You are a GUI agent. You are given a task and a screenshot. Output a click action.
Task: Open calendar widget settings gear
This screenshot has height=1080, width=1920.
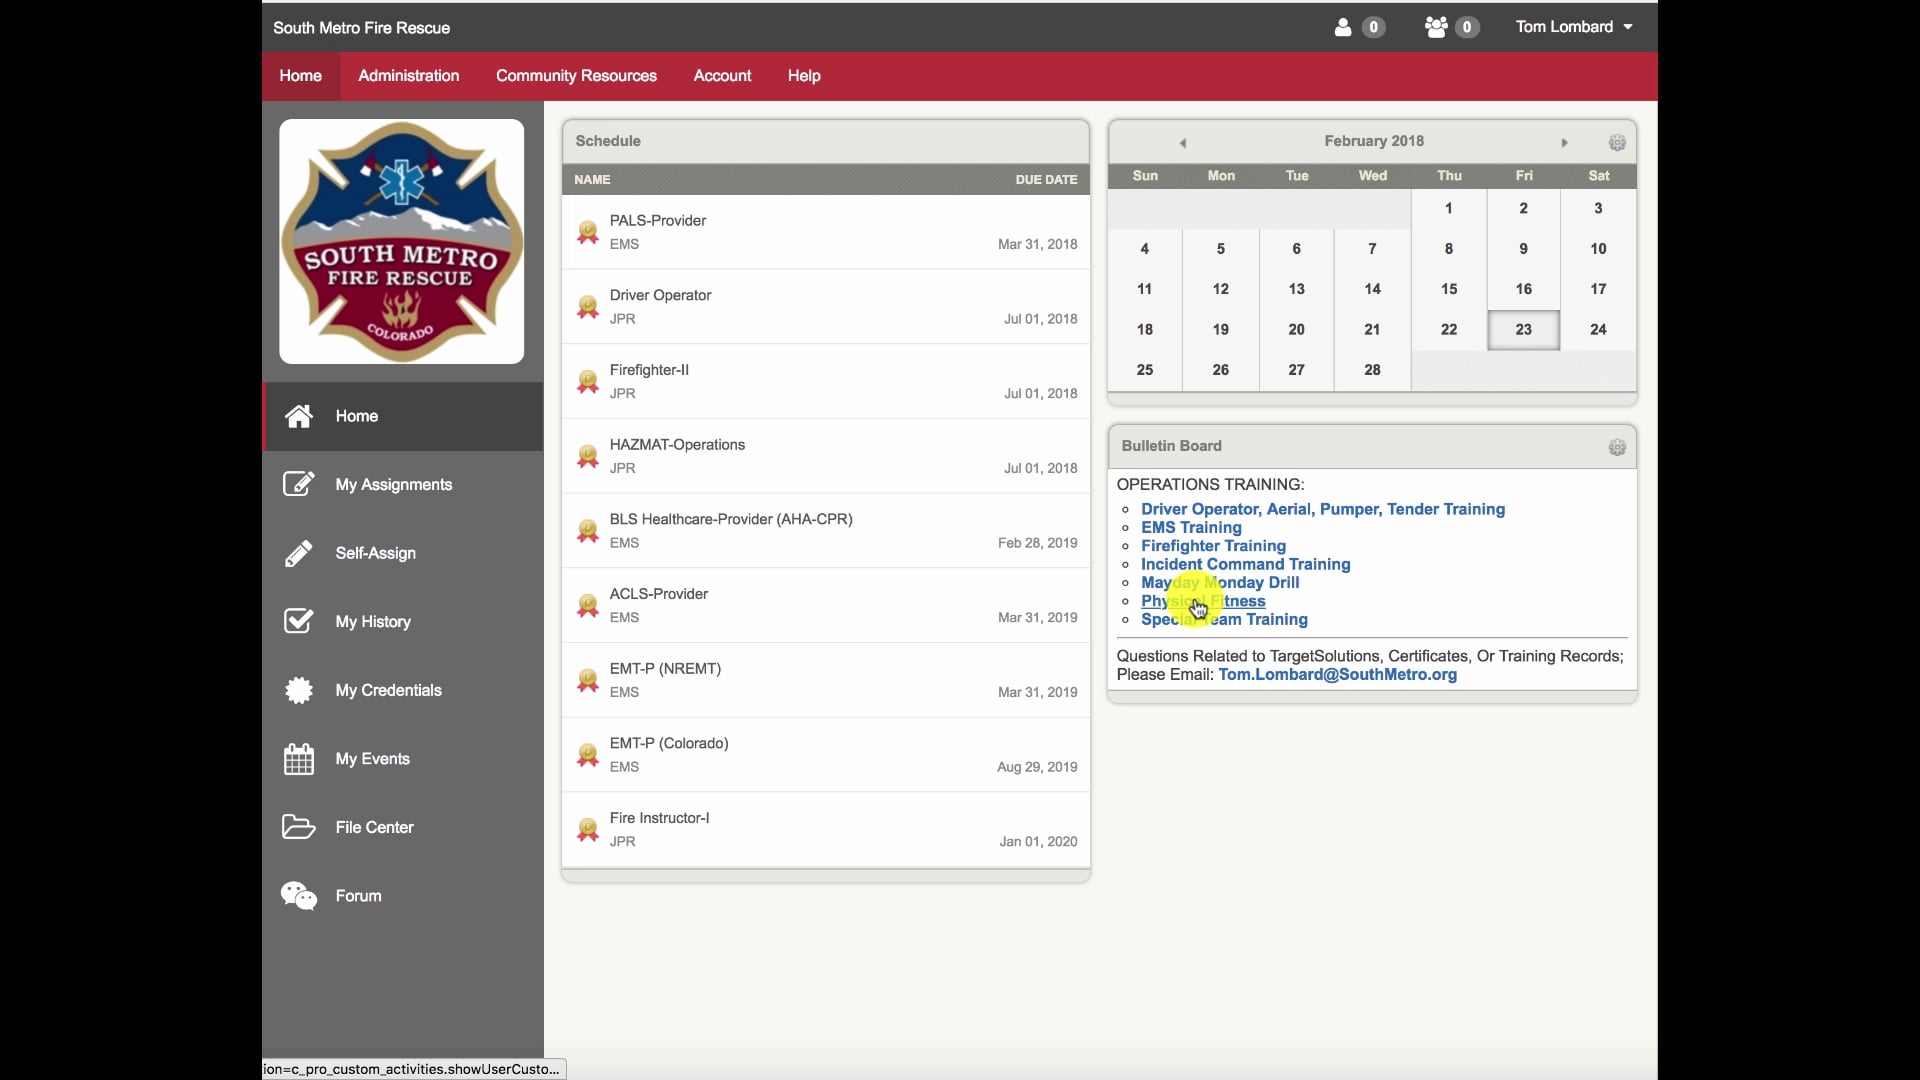1617,143
